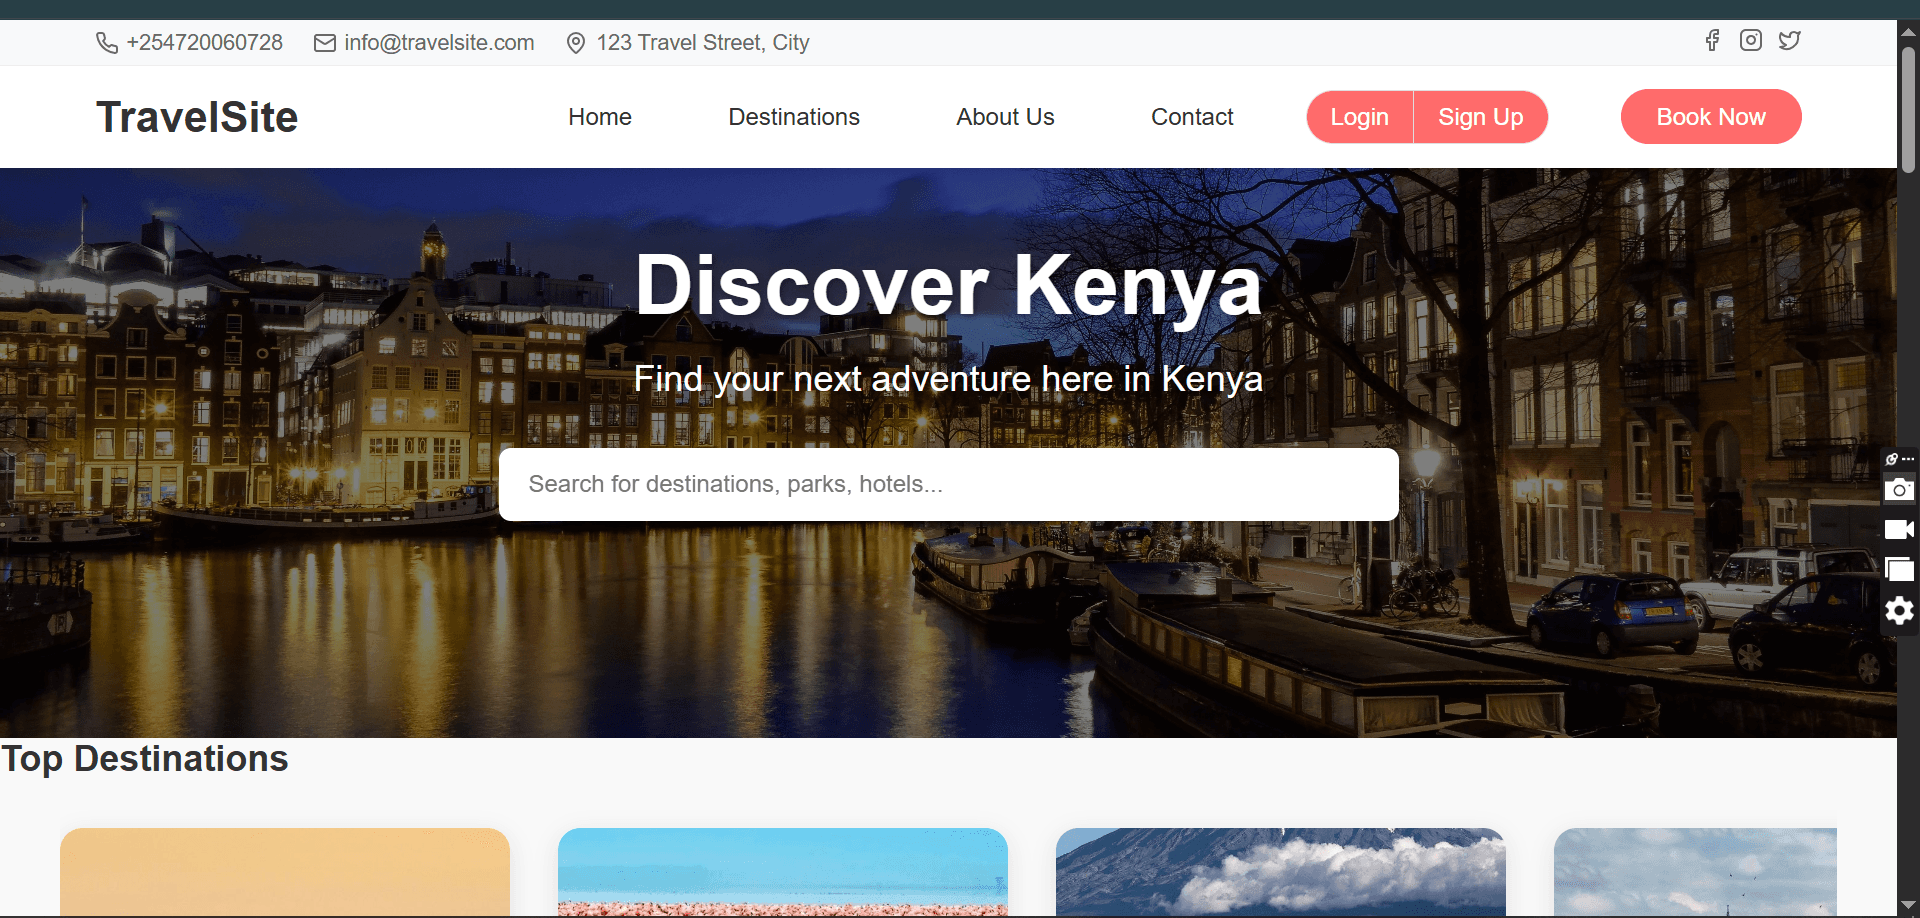Image resolution: width=1920 pixels, height=918 pixels.
Task: Open the settings gear in side widget
Action: tap(1899, 610)
